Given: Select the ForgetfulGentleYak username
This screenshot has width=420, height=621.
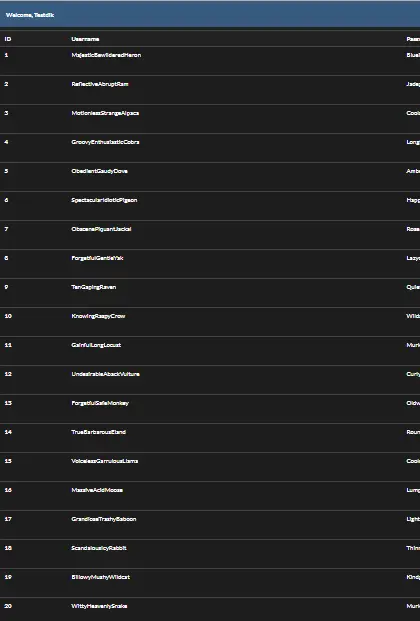Looking at the screenshot, I should point(97,258).
